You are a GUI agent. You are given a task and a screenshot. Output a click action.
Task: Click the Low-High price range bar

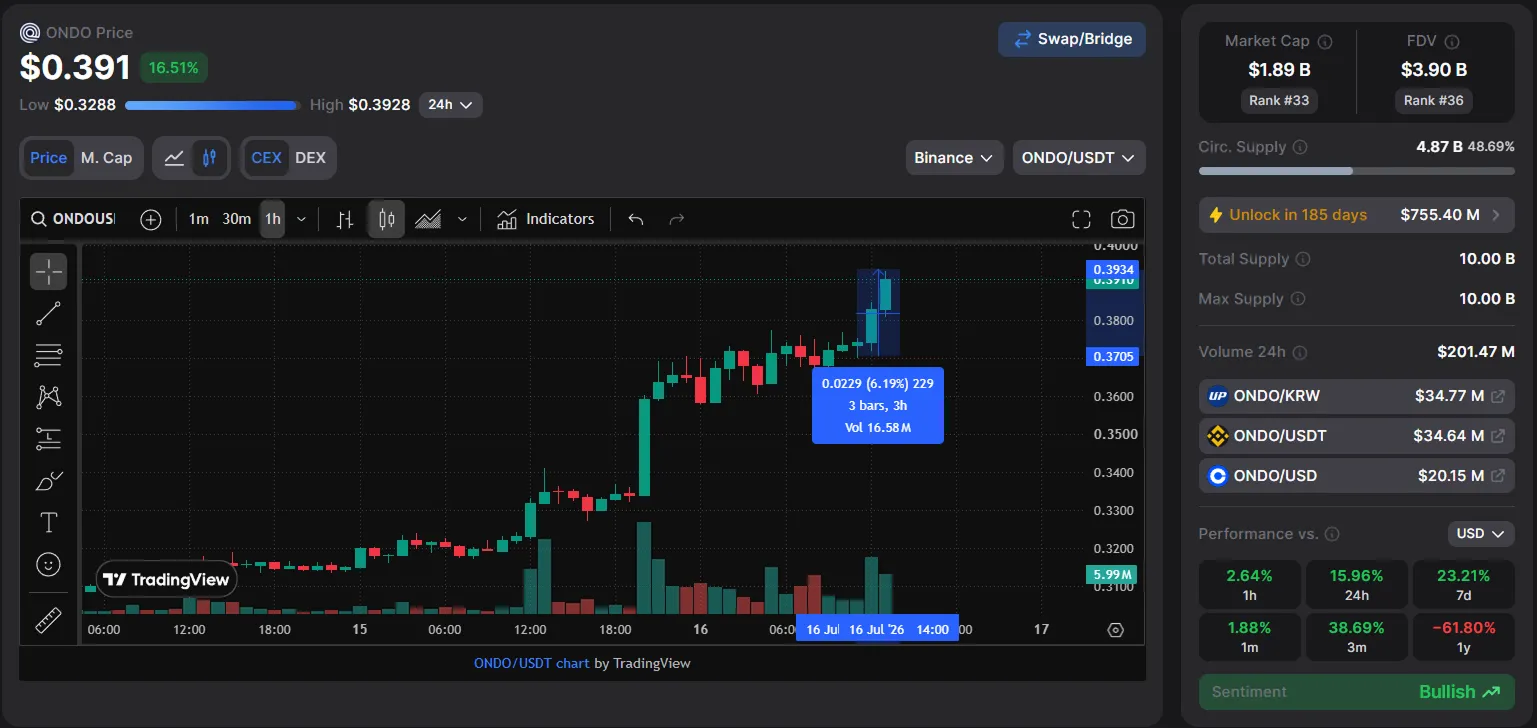pyautogui.click(x=212, y=105)
